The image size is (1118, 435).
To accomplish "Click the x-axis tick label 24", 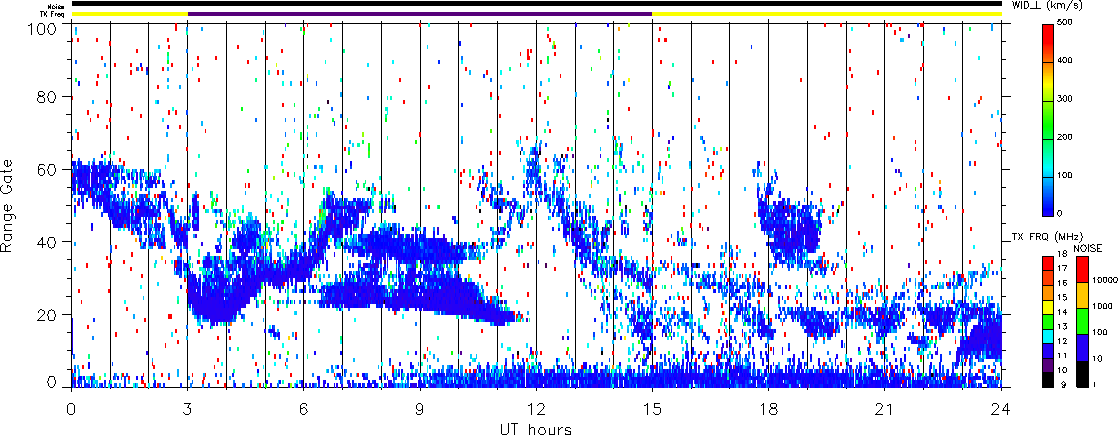I will click(x=1001, y=409).
